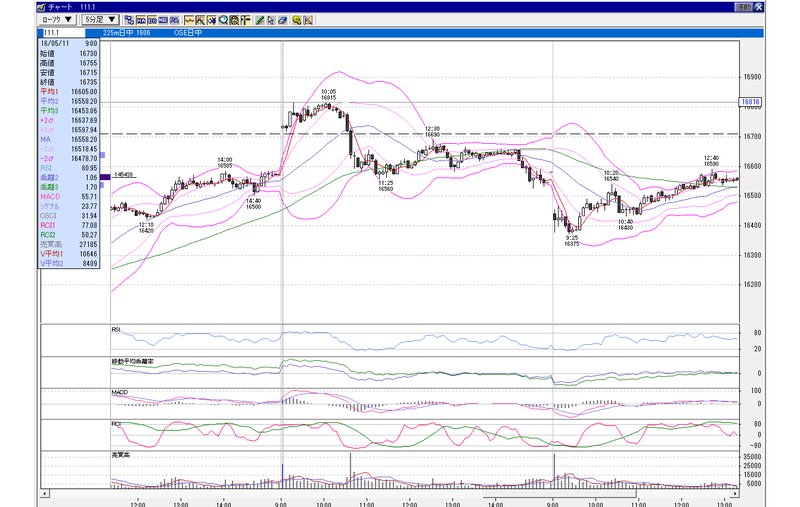Toggle the MA moving average indicator
This screenshot has height=507, width=800.
[141, 20]
